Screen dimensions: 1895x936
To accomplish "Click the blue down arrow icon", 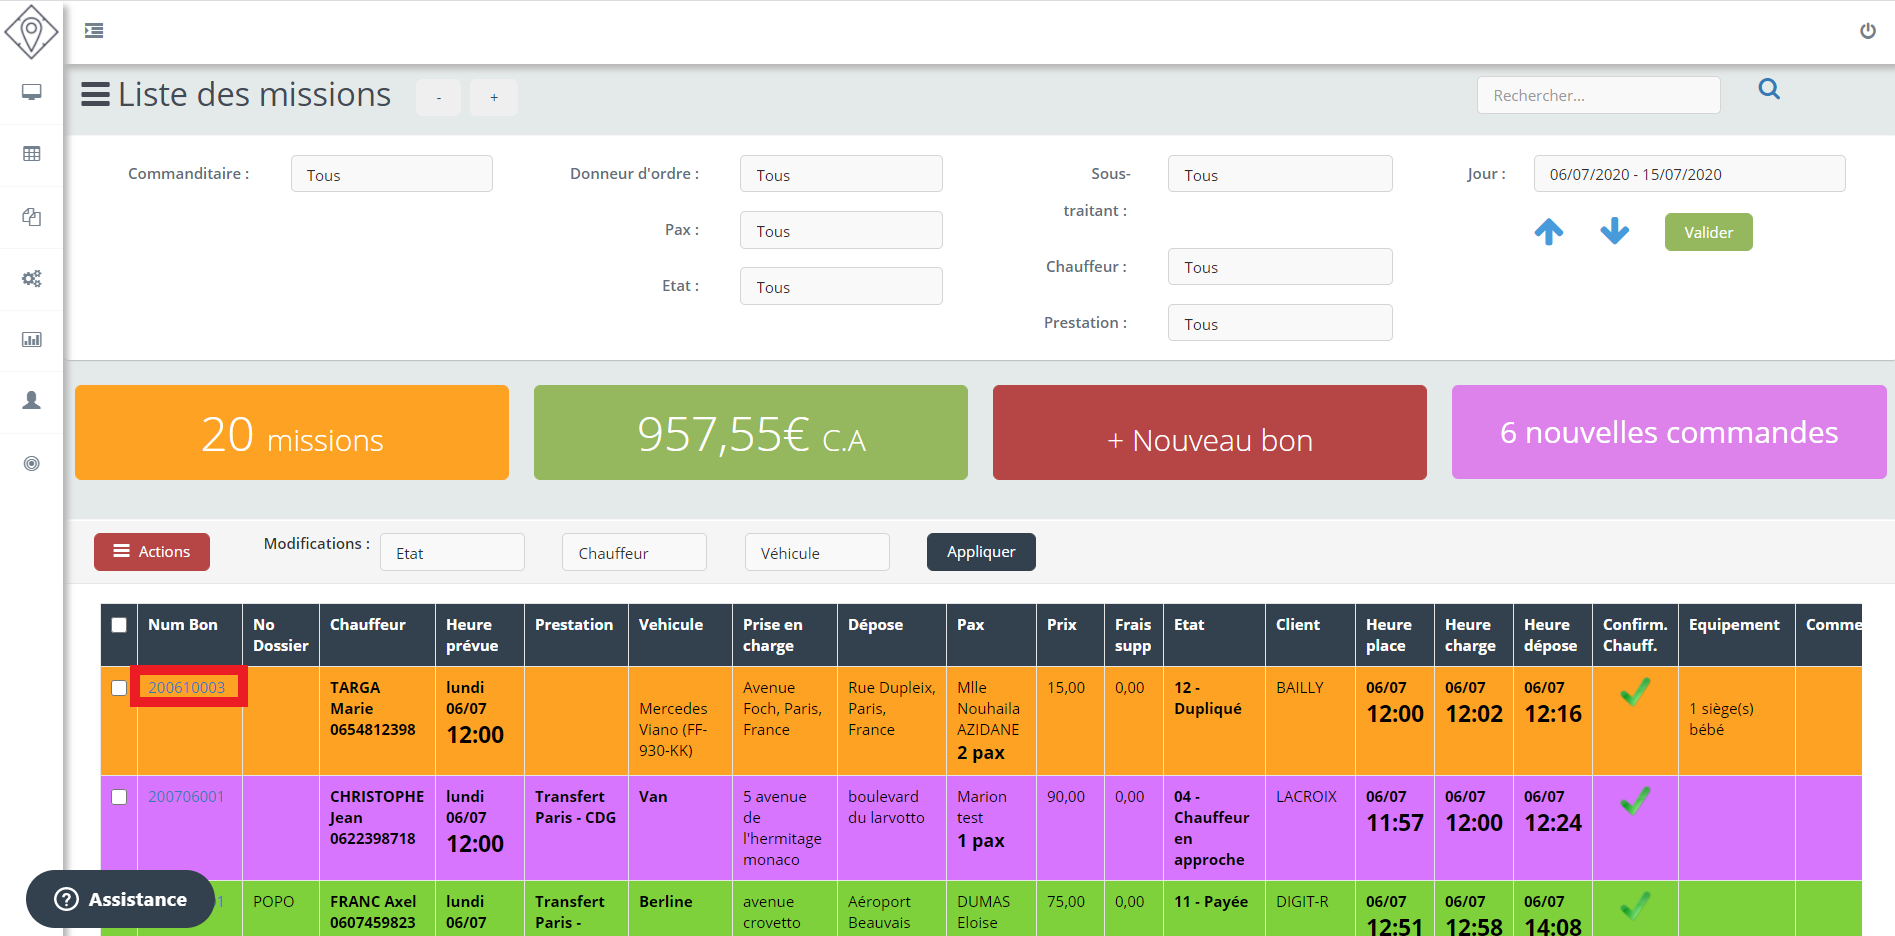I will coord(1614,232).
